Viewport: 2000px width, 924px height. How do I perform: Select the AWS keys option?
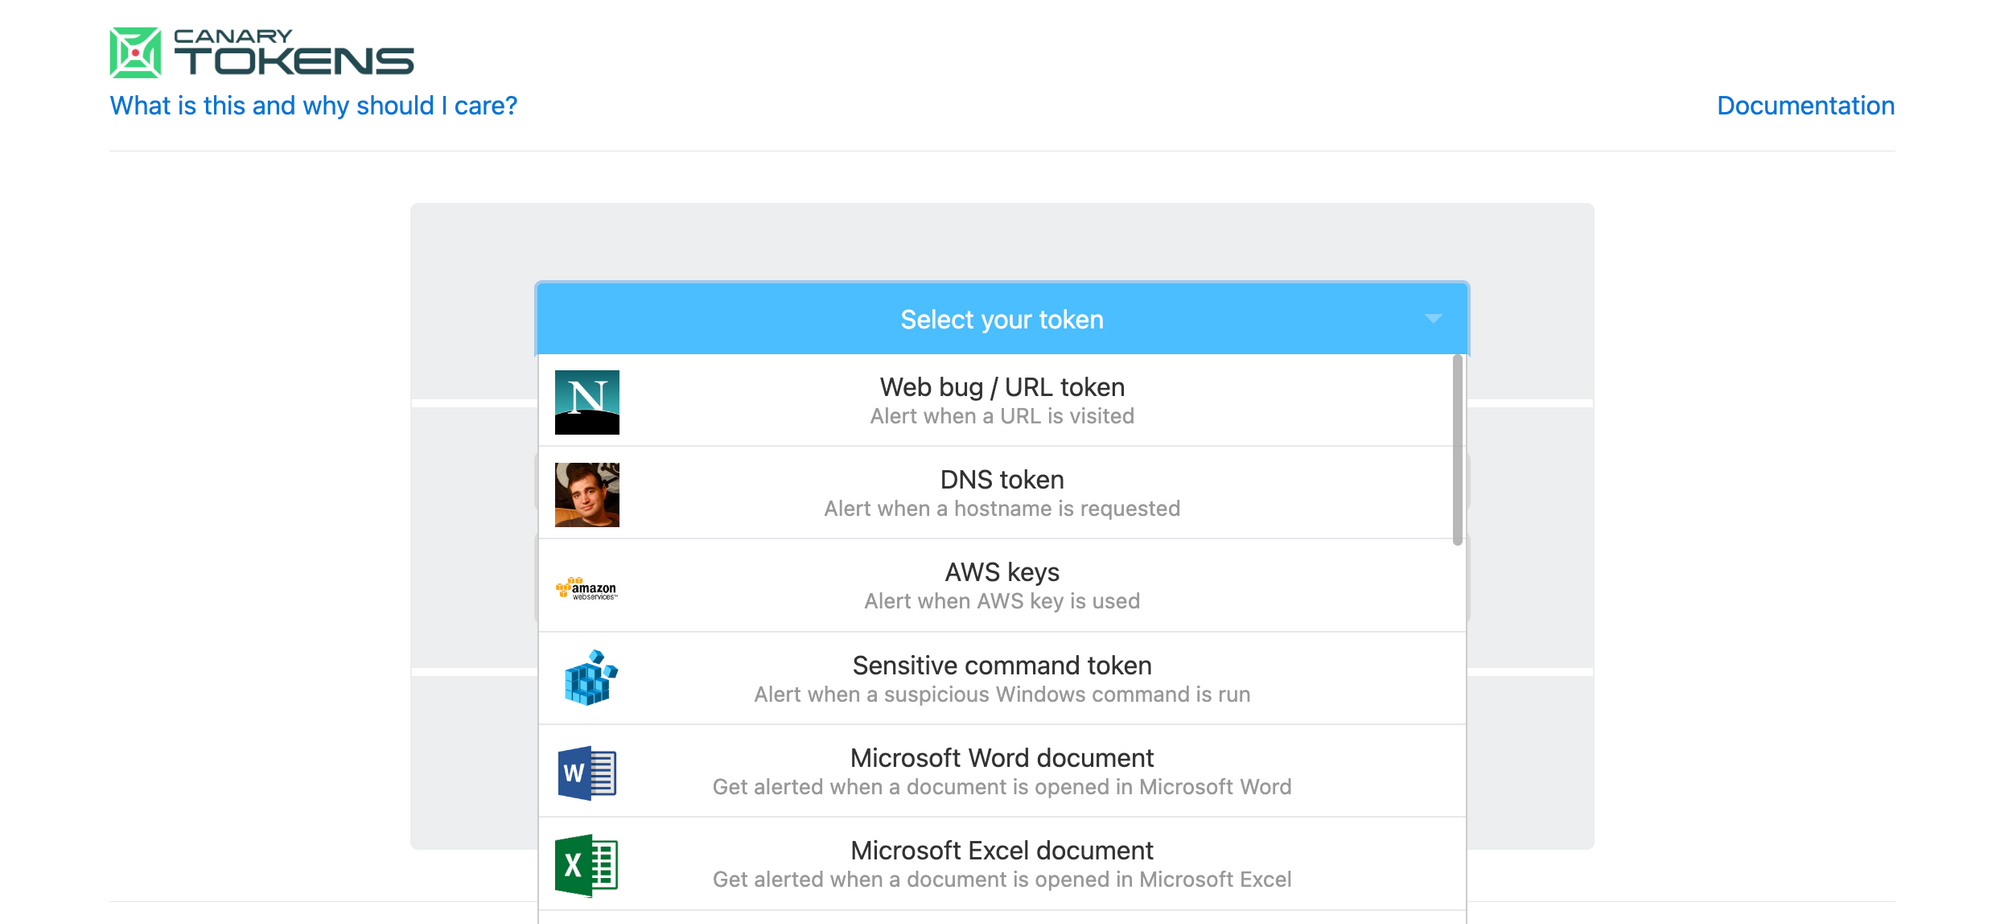click(x=1002, y=586)
